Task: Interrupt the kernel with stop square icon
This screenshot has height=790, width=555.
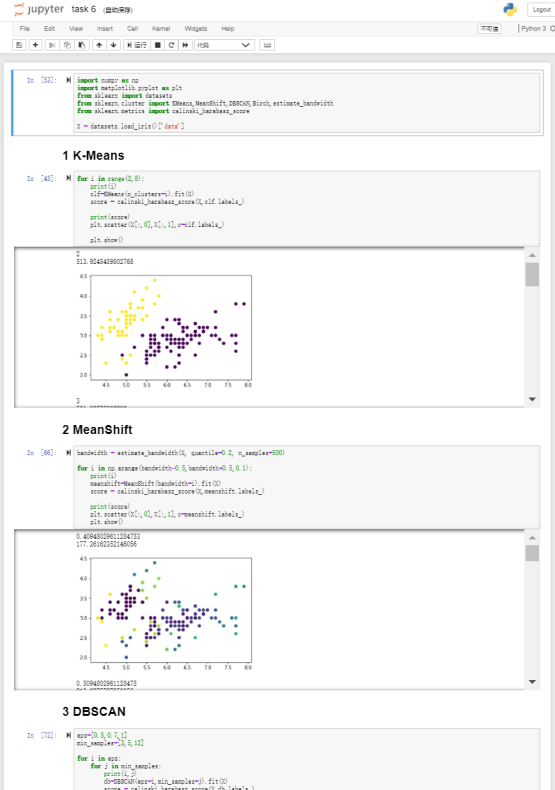Action: [158, 45]
